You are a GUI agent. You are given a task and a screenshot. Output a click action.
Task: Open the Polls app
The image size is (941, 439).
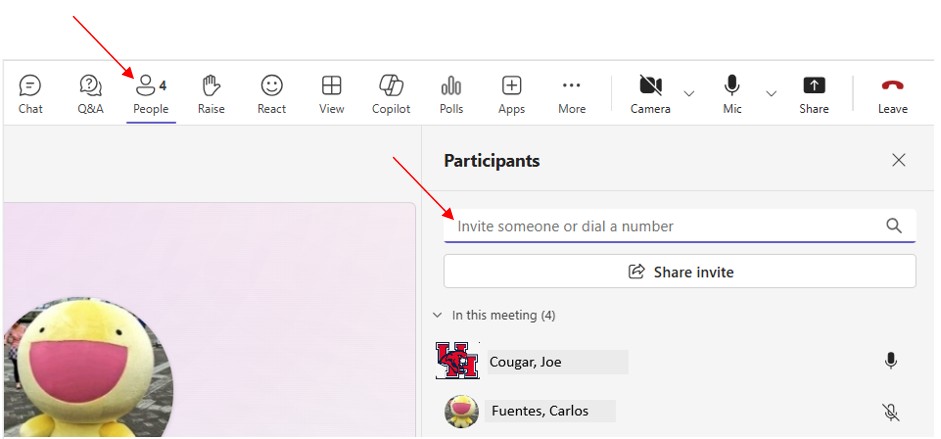(451, 95)
